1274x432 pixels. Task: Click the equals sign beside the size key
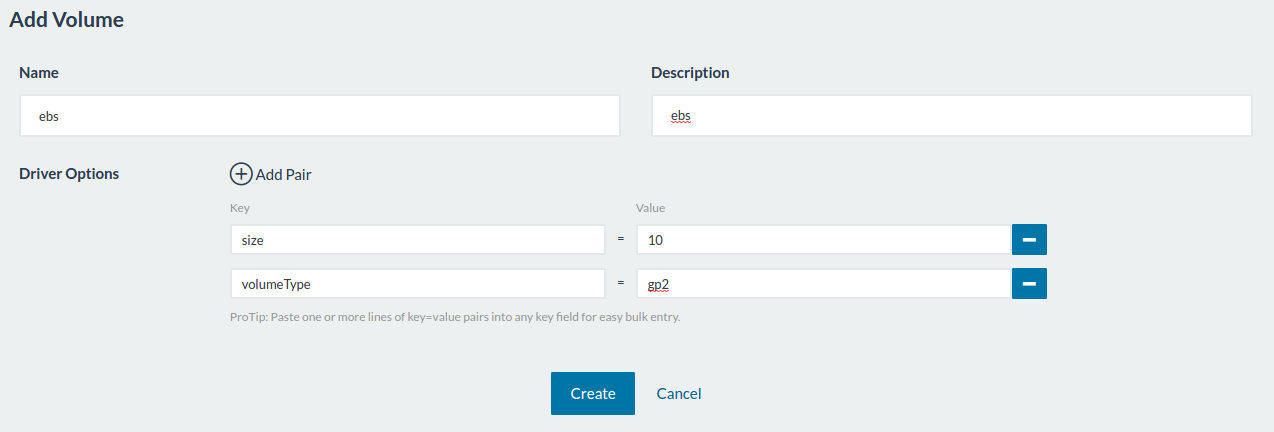pyautogui.click(x=620, y=240)
